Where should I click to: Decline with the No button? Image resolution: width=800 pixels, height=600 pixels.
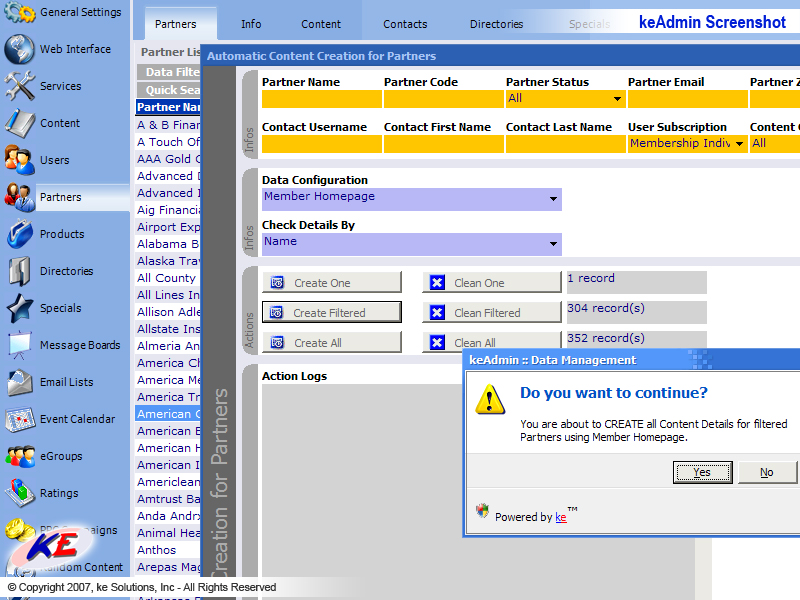tap(767, 472)
